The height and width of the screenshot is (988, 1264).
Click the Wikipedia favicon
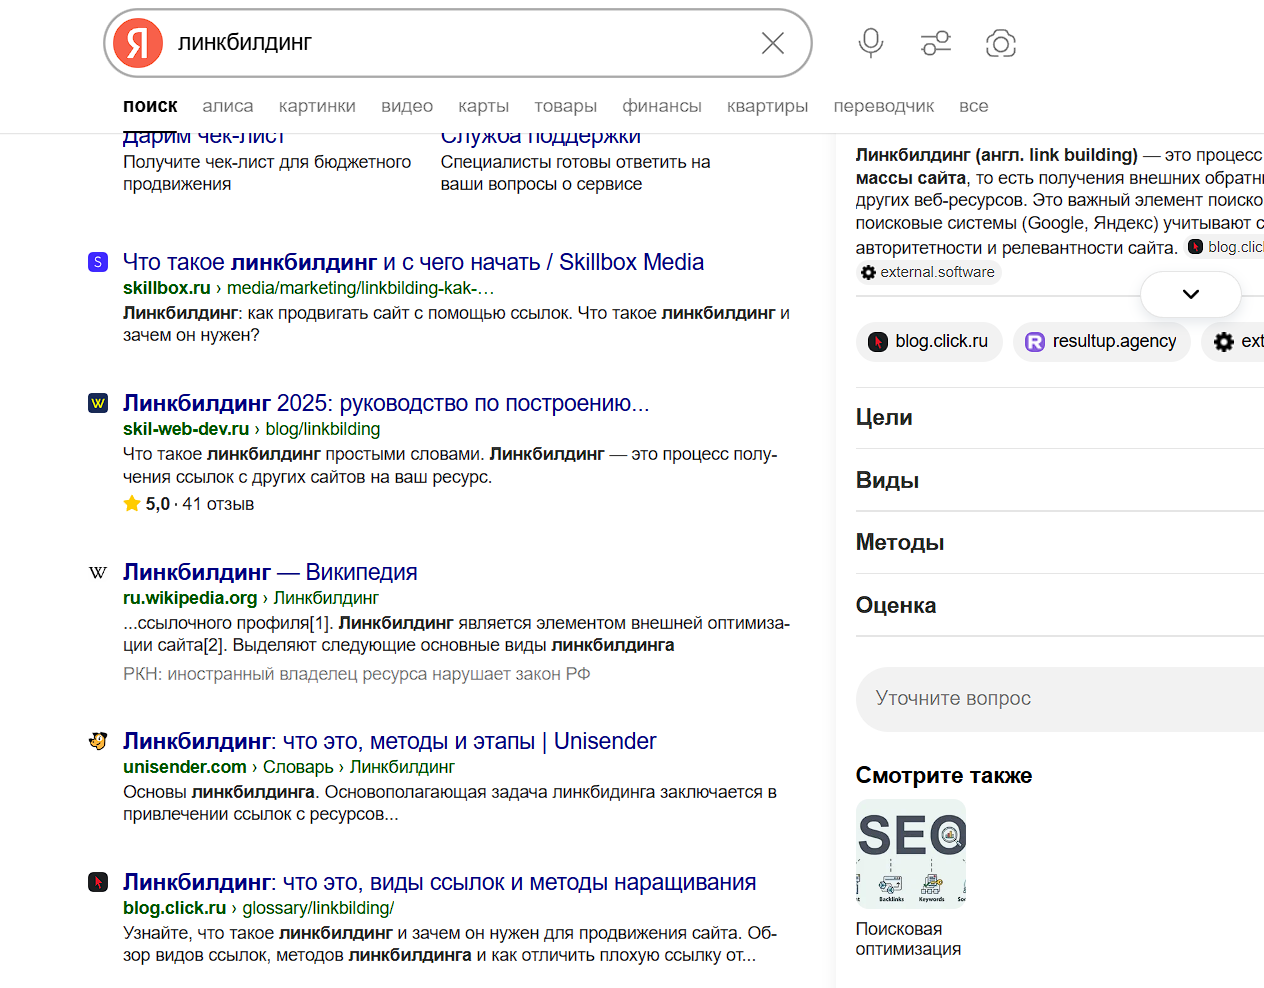[98, 572]
